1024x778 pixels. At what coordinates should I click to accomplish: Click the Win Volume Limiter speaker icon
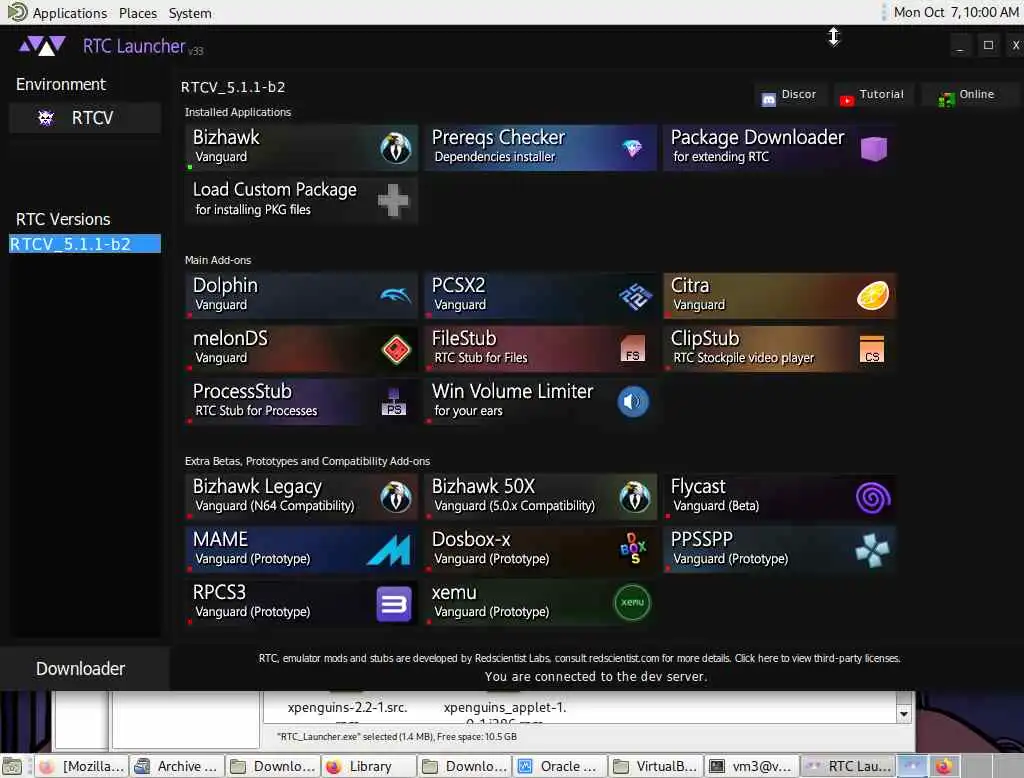(x=633, y=402)
